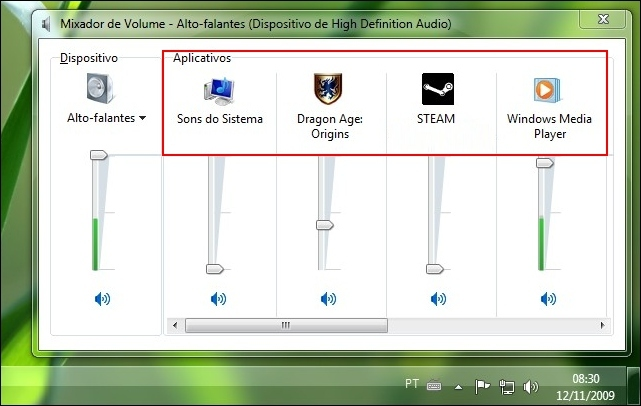Mute Windows Media Player
Viewport: 641px width, 406px height.
tap(548, 299)
